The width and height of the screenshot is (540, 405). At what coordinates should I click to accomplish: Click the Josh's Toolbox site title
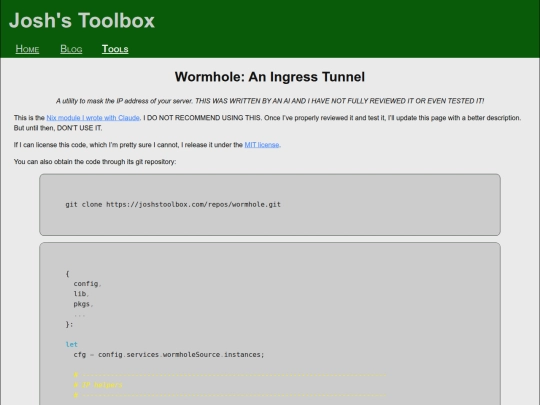coord(82,20)
